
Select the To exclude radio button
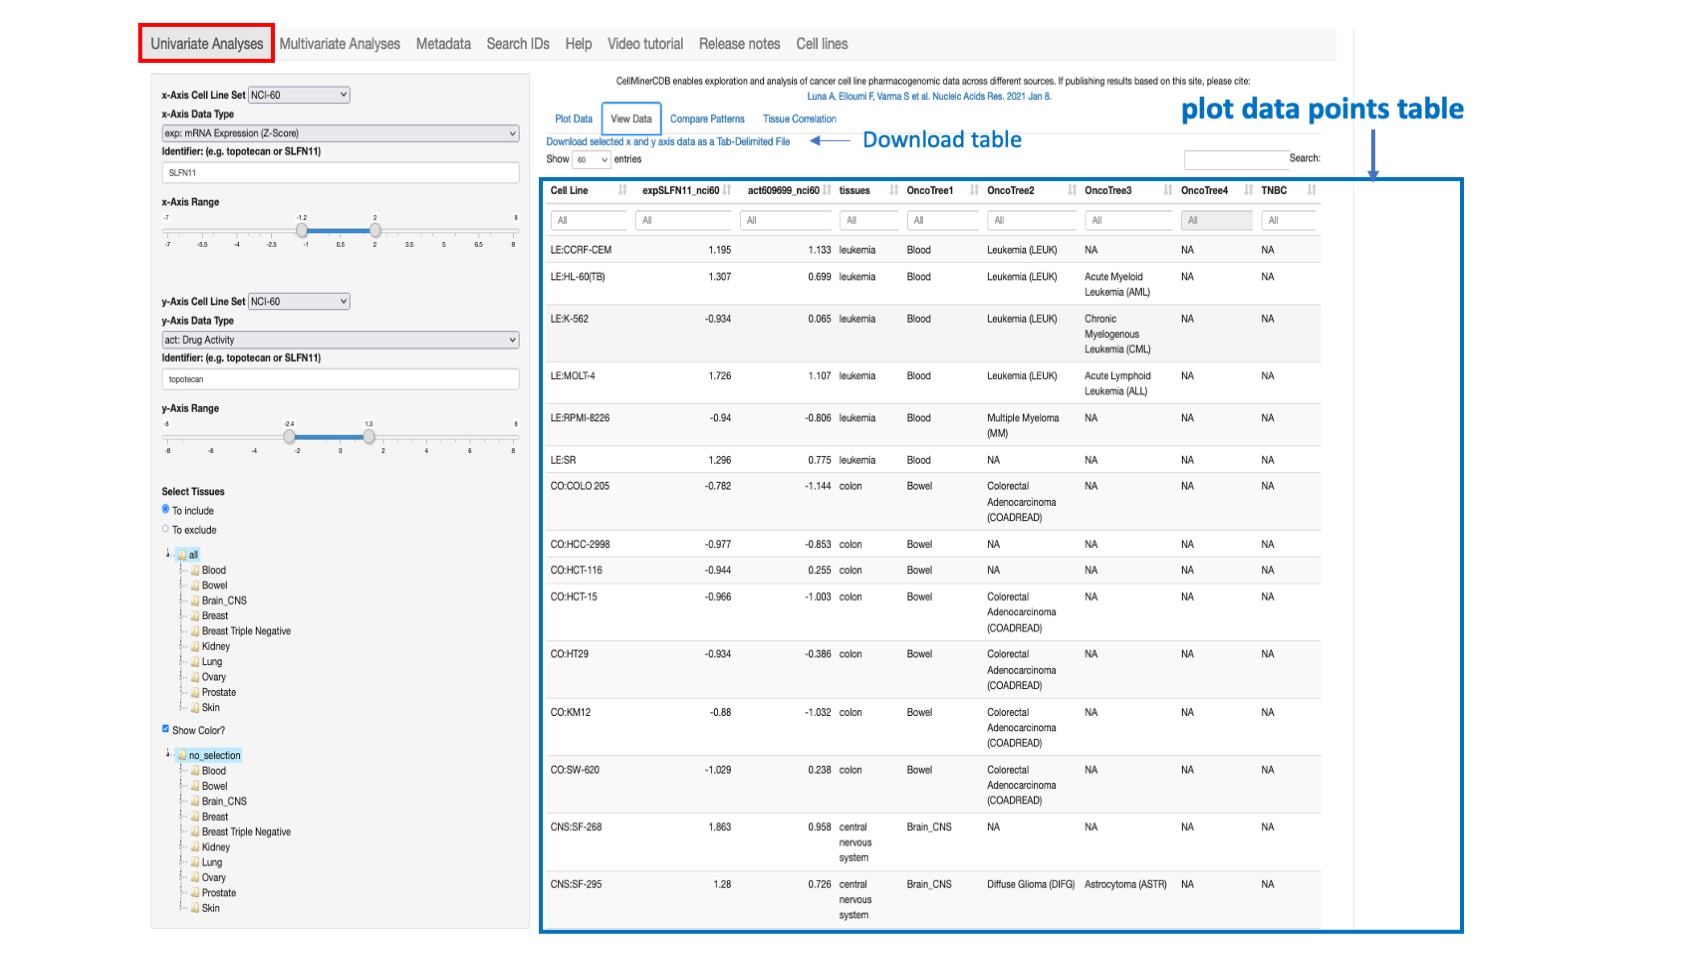point(164,530)
